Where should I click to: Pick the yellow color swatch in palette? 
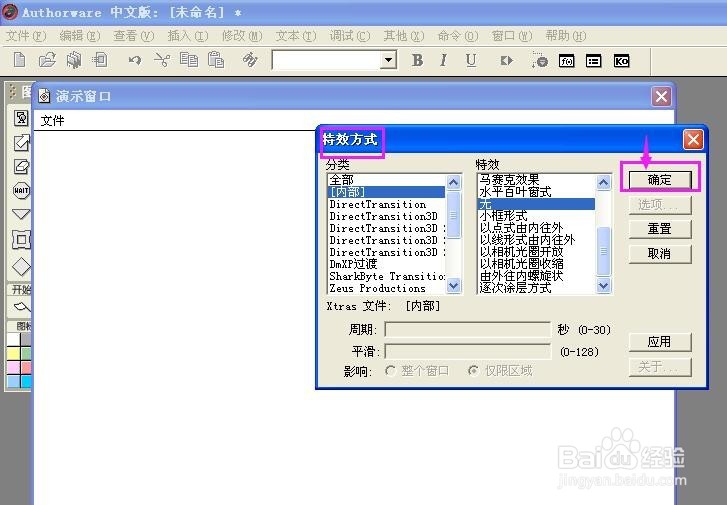click(x=13, y=354)
